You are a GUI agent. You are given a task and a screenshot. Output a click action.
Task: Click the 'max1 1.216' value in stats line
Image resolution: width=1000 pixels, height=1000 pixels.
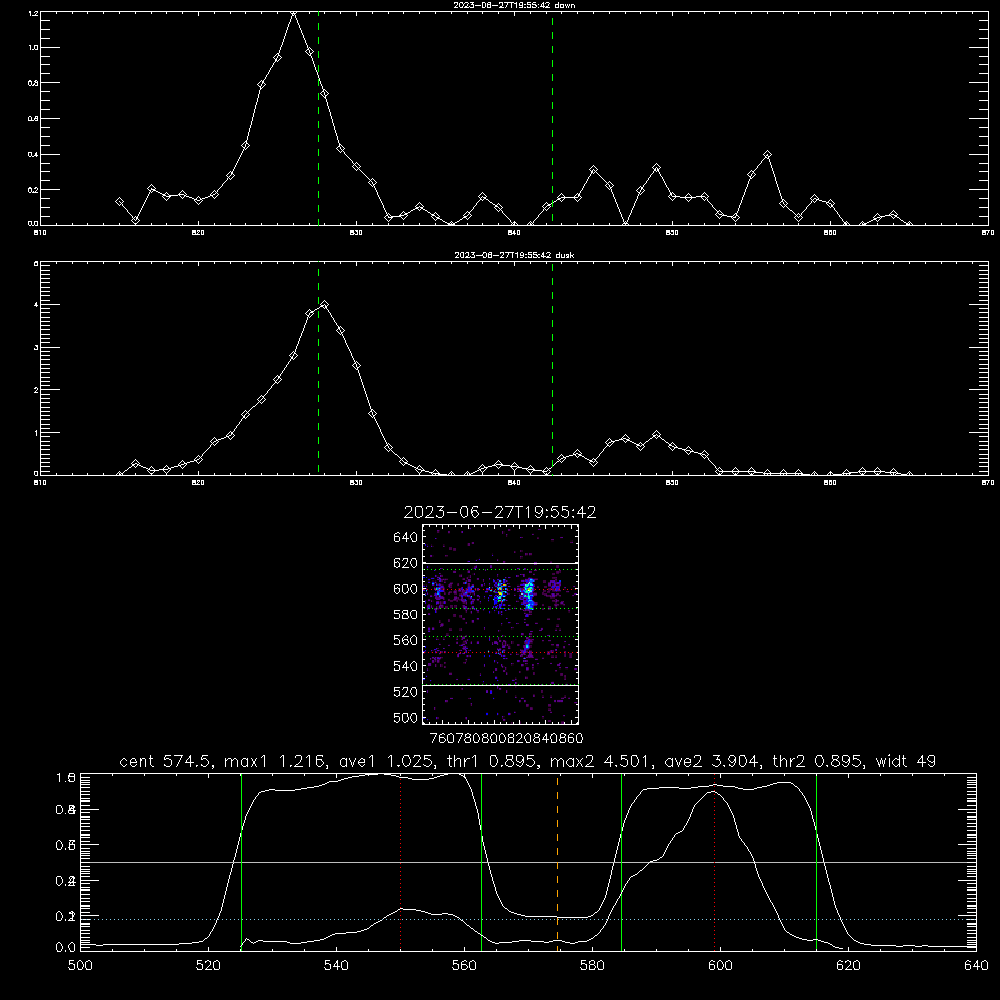coord(274,761)
